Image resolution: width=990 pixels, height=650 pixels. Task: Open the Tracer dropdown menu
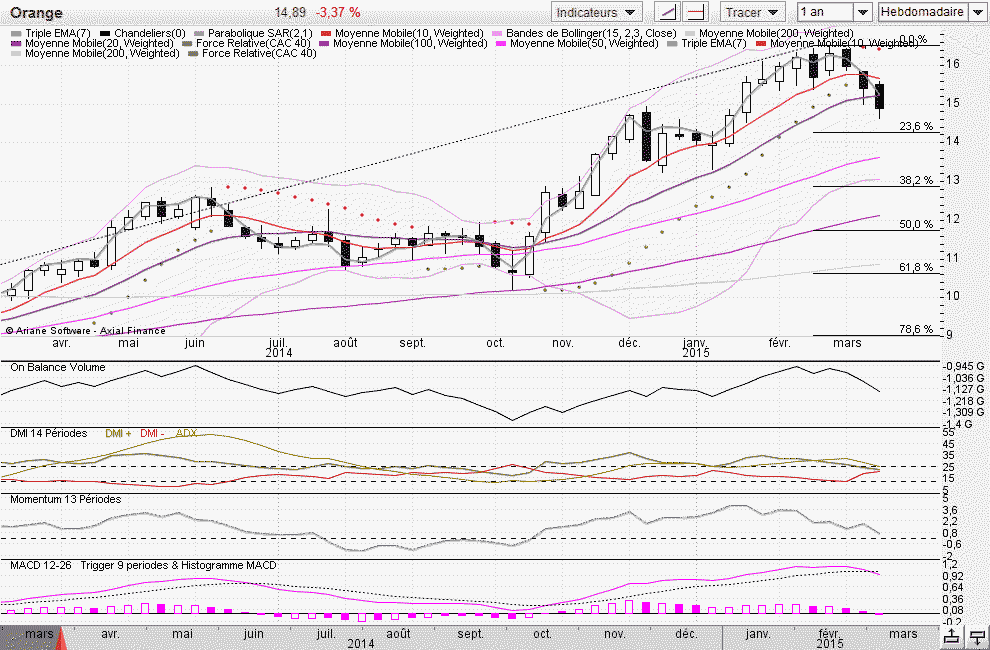click(753, 12)
